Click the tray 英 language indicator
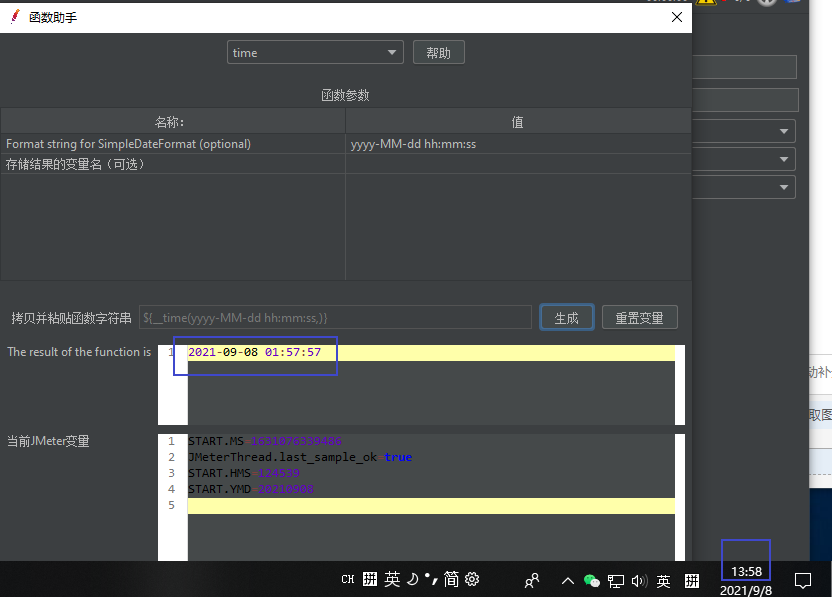The width and height of the screenshot is (832, 597). (x=663, y=582)
